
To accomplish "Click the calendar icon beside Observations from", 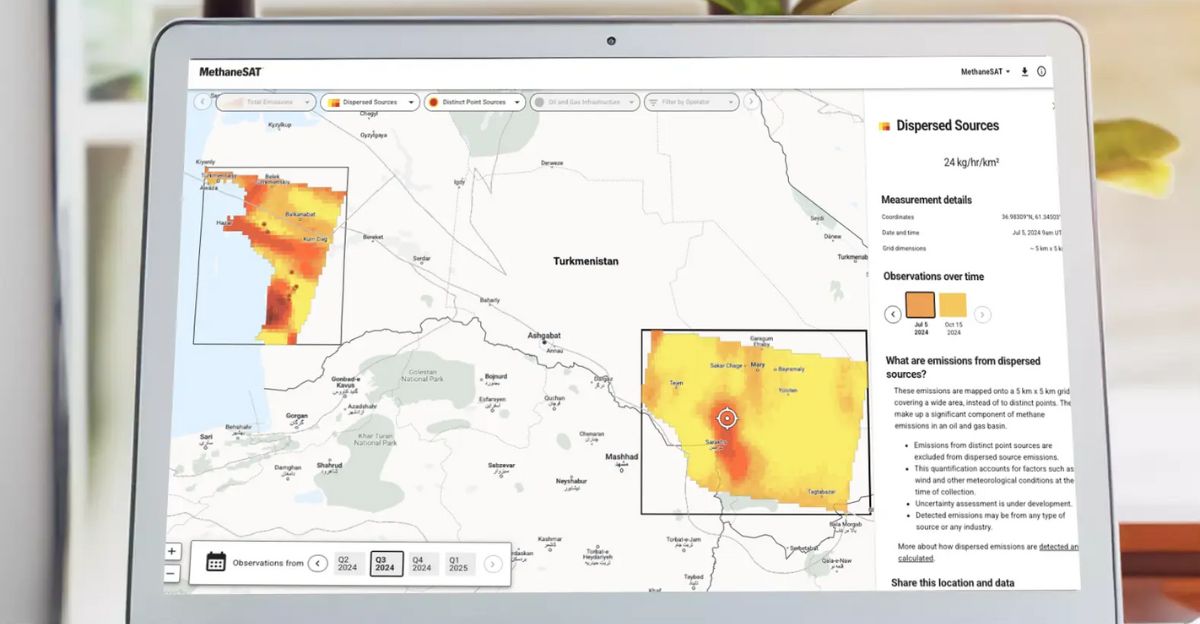I will 216,562.
